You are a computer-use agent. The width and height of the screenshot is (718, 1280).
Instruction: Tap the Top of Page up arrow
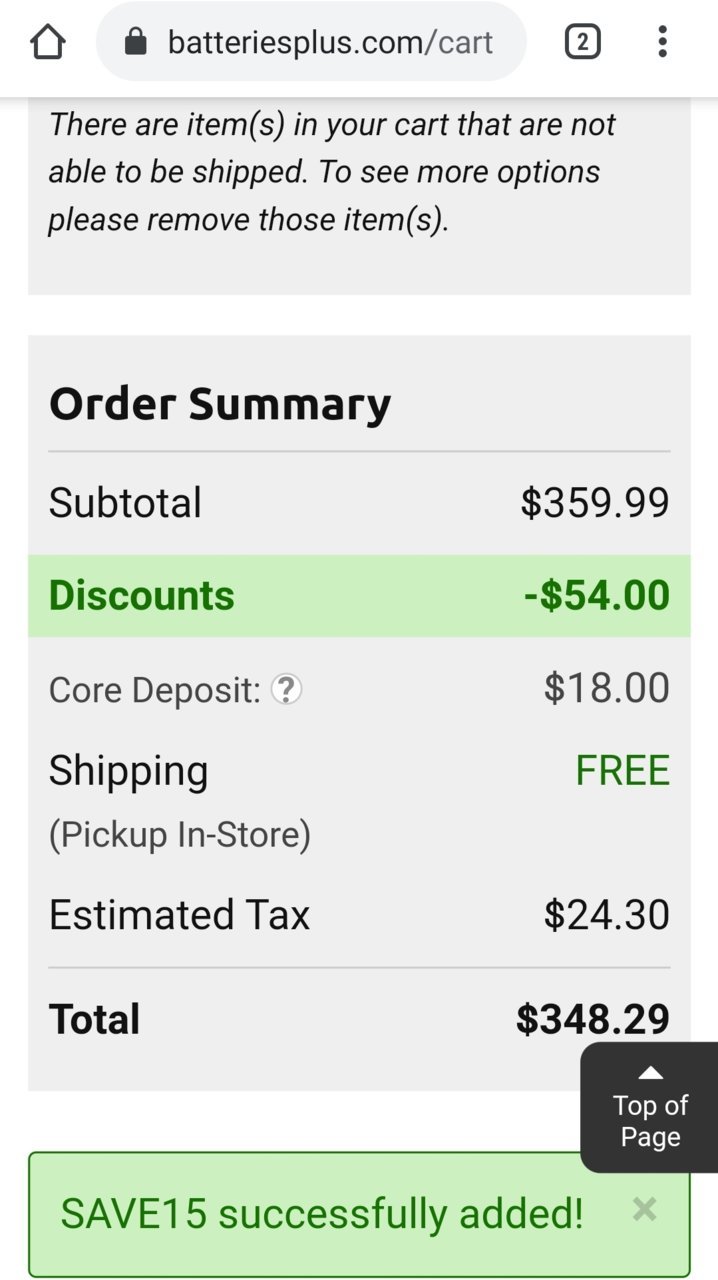coord(651,1073)
